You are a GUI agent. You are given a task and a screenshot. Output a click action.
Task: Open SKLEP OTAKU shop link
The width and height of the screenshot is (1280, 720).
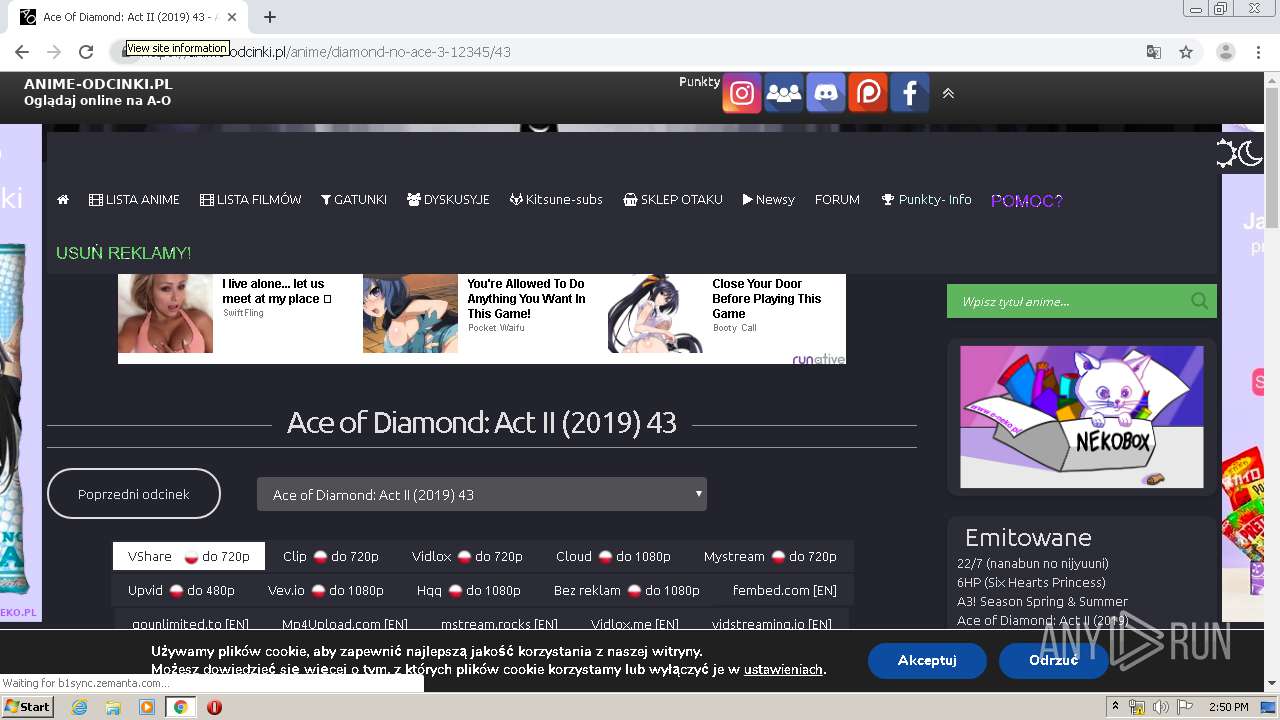point(672,200)
